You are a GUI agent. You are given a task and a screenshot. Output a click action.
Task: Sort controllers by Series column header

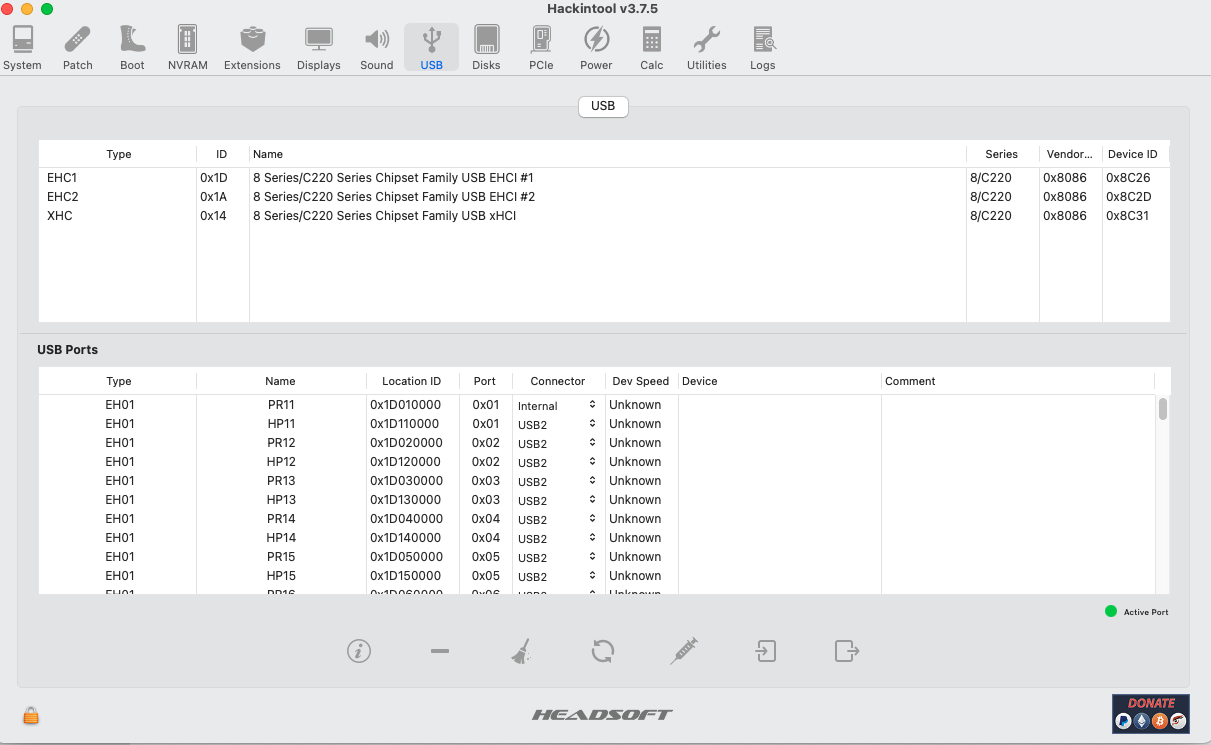click(1001, 154)
